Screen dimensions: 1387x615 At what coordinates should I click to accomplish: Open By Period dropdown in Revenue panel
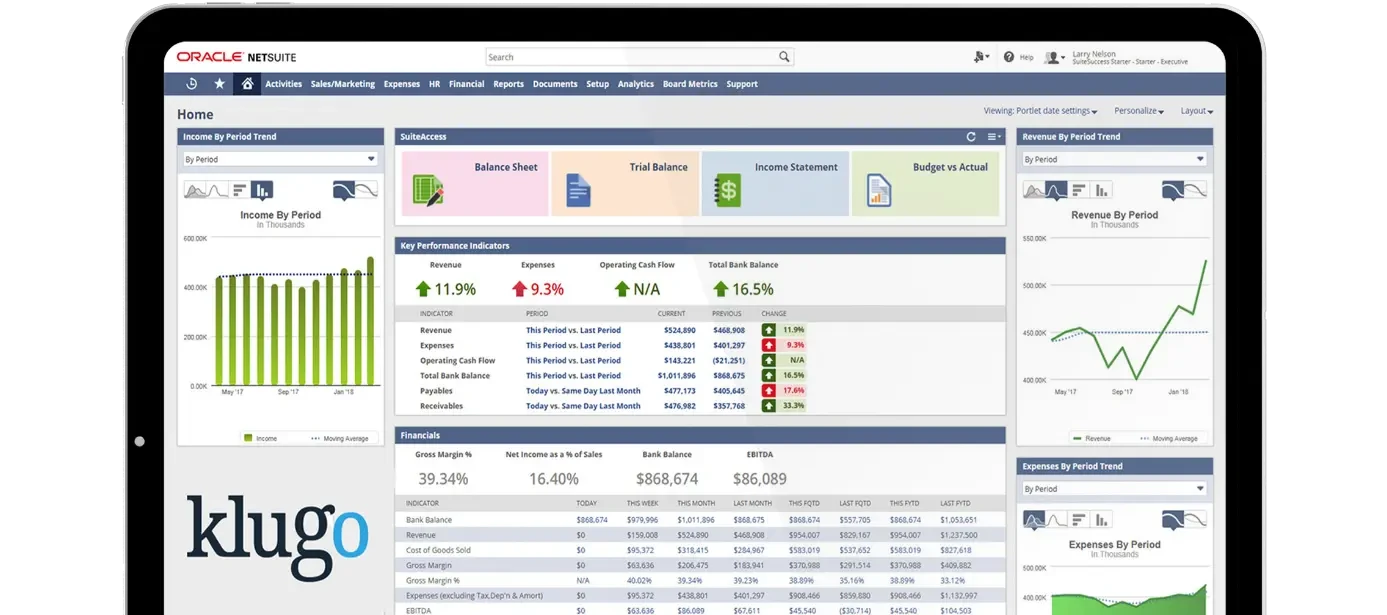pos(1114,159)
